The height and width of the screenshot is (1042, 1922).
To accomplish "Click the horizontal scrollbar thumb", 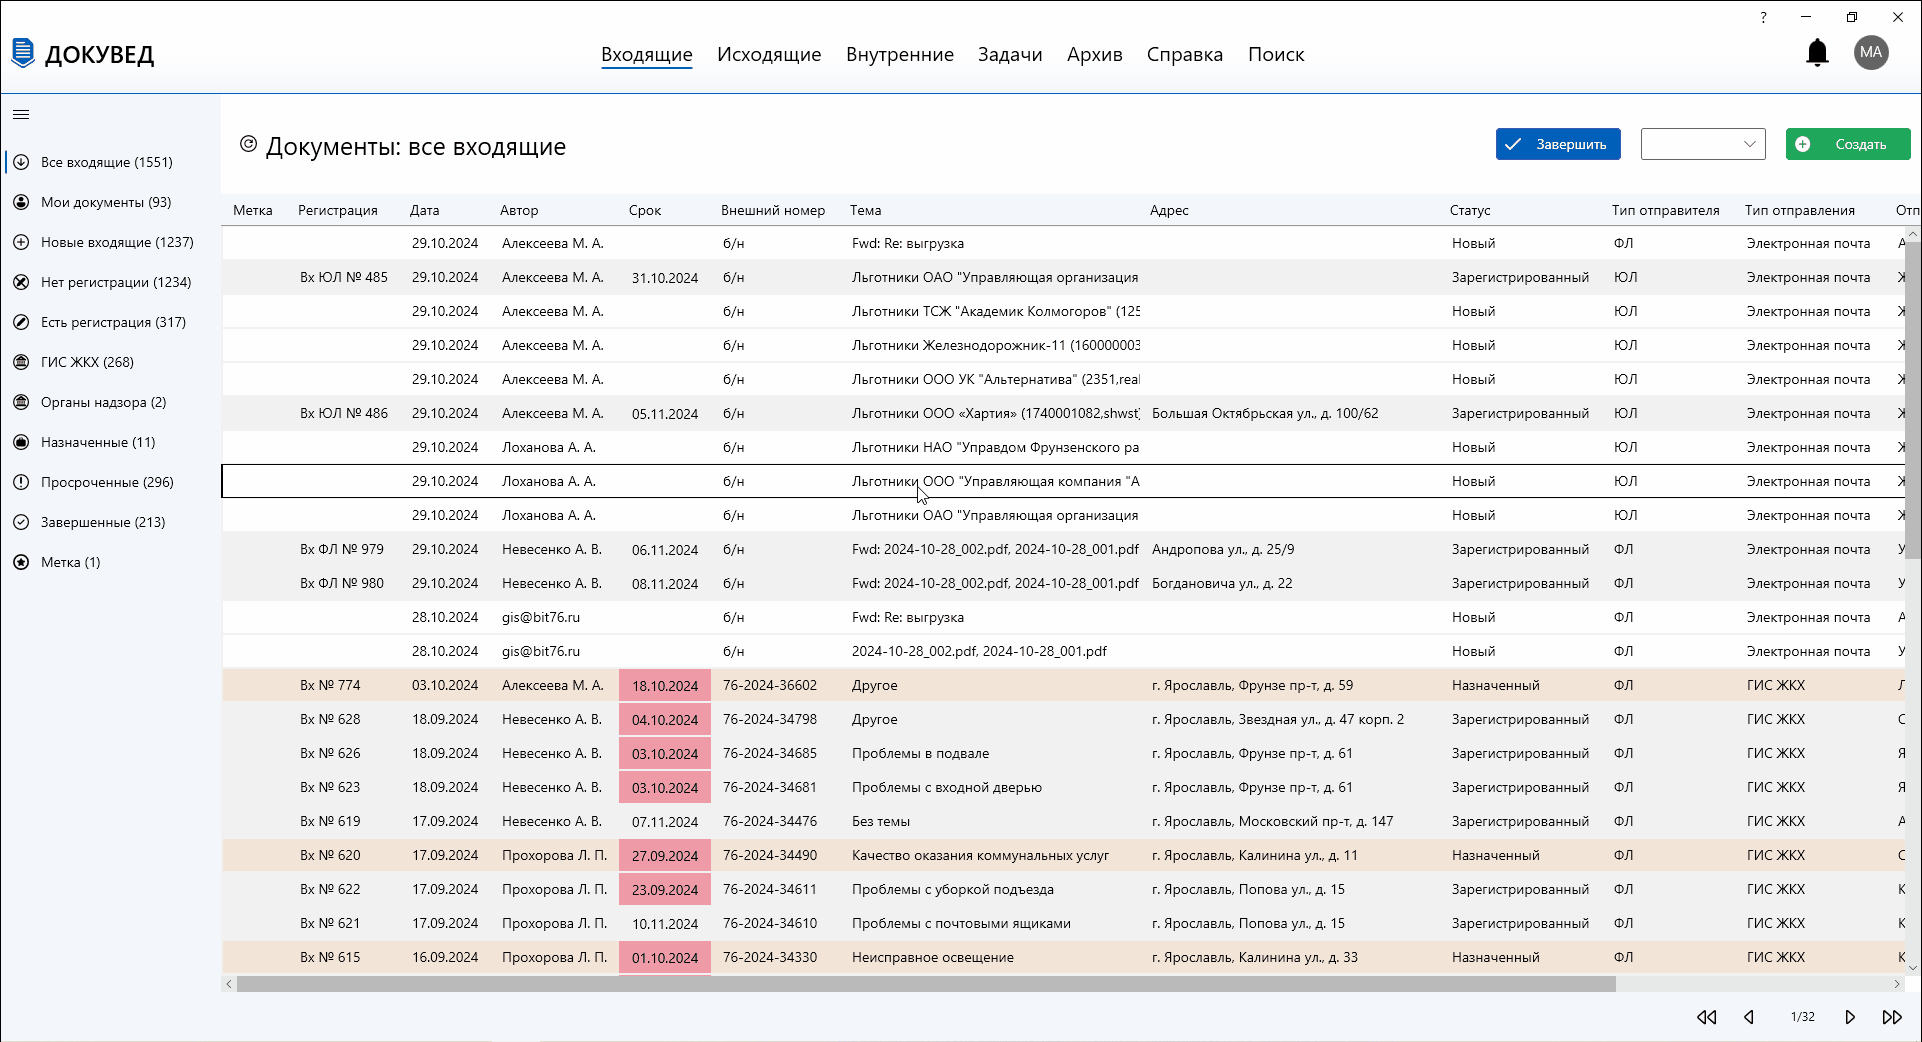I will [926, 984].
